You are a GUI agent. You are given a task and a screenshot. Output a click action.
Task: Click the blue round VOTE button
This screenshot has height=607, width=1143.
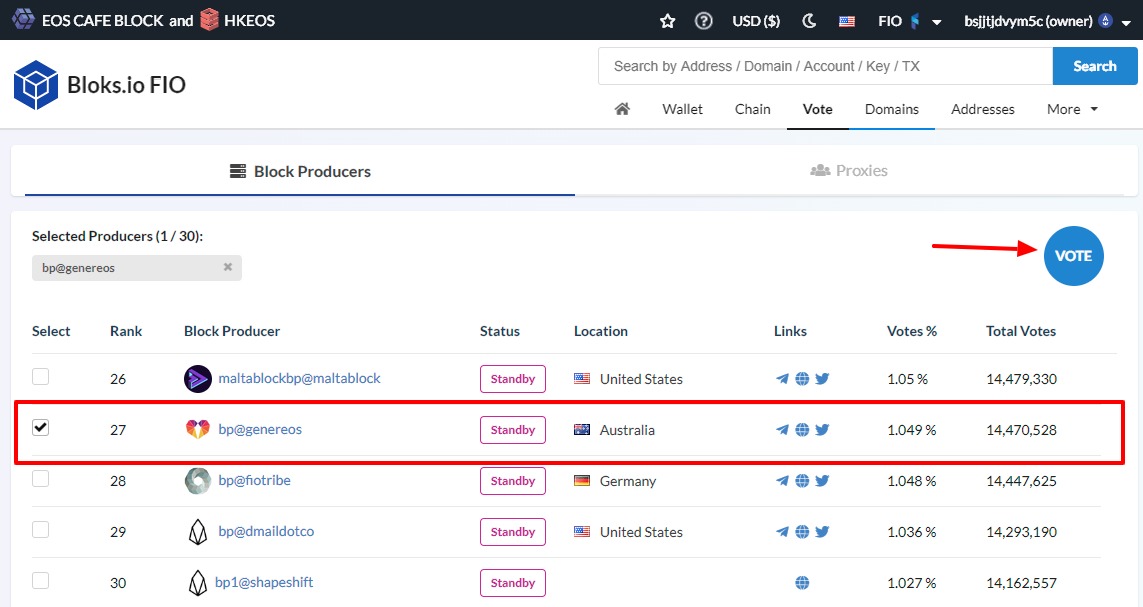(x=1073, y=256)
